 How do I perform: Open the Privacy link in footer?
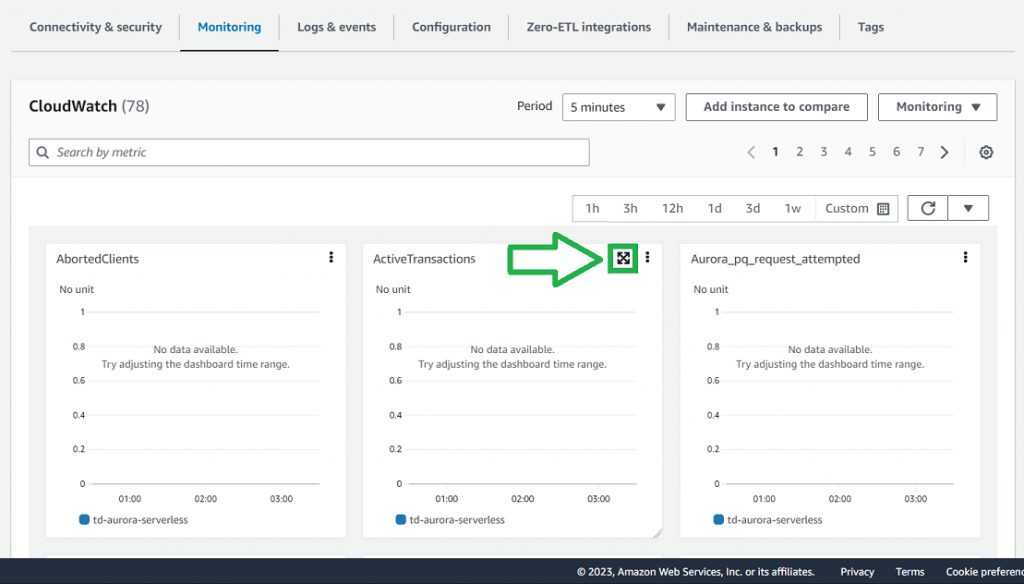click(857, 572)
